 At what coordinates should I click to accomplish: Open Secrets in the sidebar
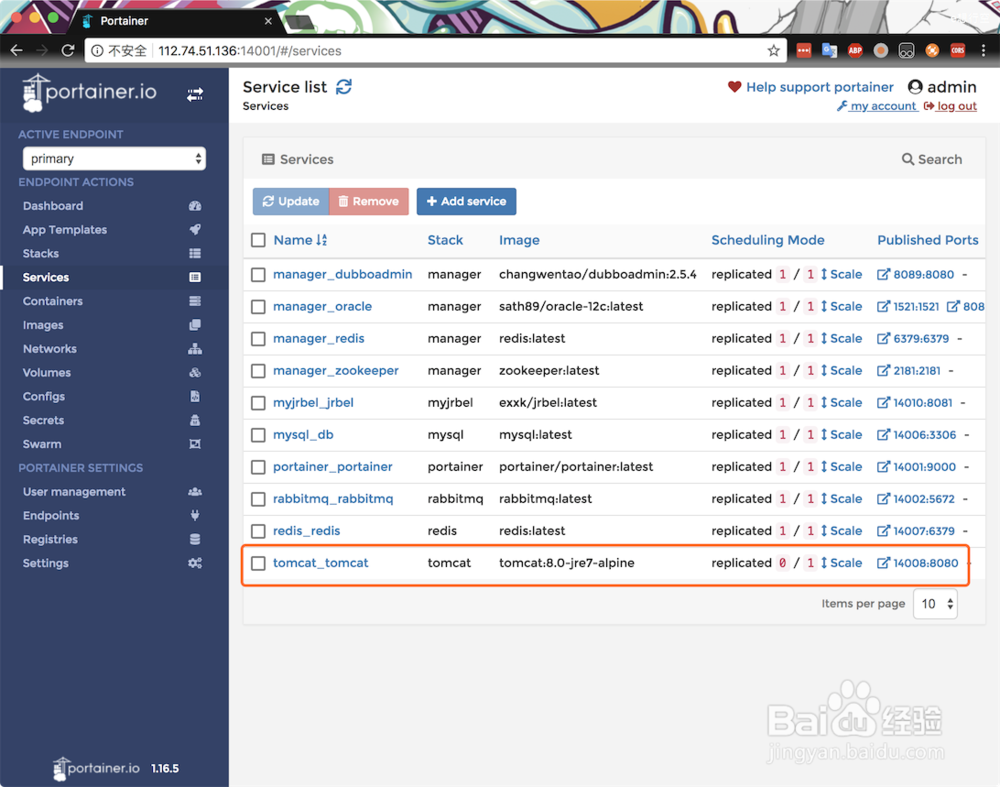[114, 420]
